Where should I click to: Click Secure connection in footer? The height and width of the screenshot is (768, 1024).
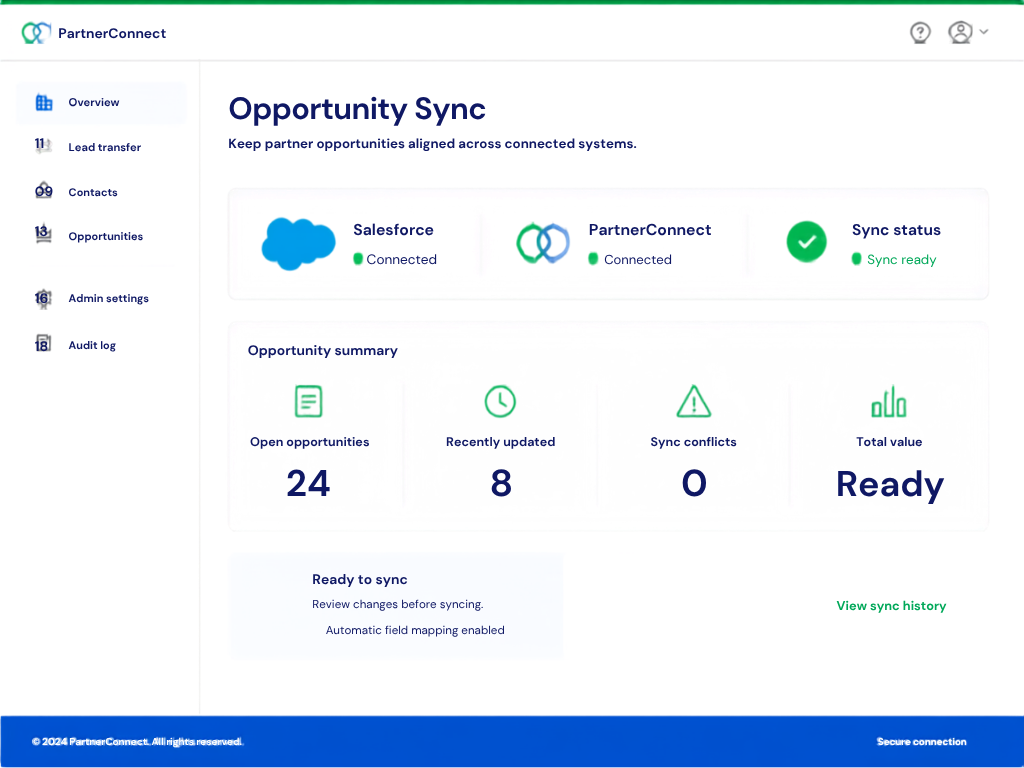click(921, 742)
